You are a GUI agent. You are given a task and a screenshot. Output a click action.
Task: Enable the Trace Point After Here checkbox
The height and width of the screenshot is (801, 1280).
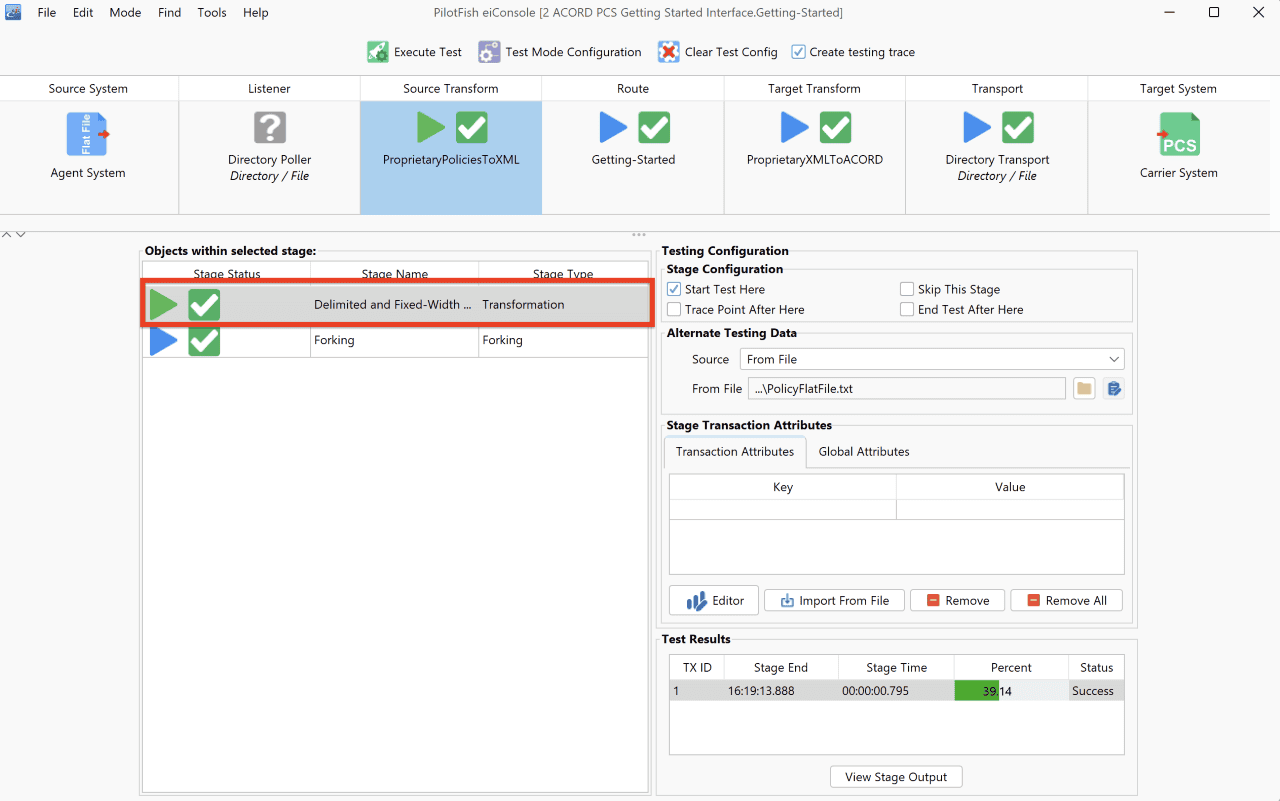pyautogui.click(x=674, y=310)
